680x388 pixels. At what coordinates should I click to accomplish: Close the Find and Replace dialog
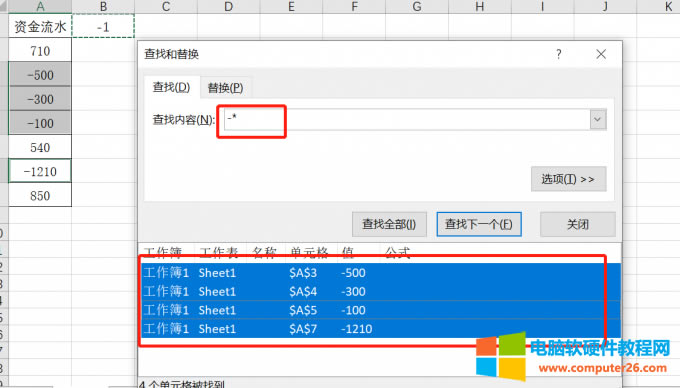tap(601, 54)
